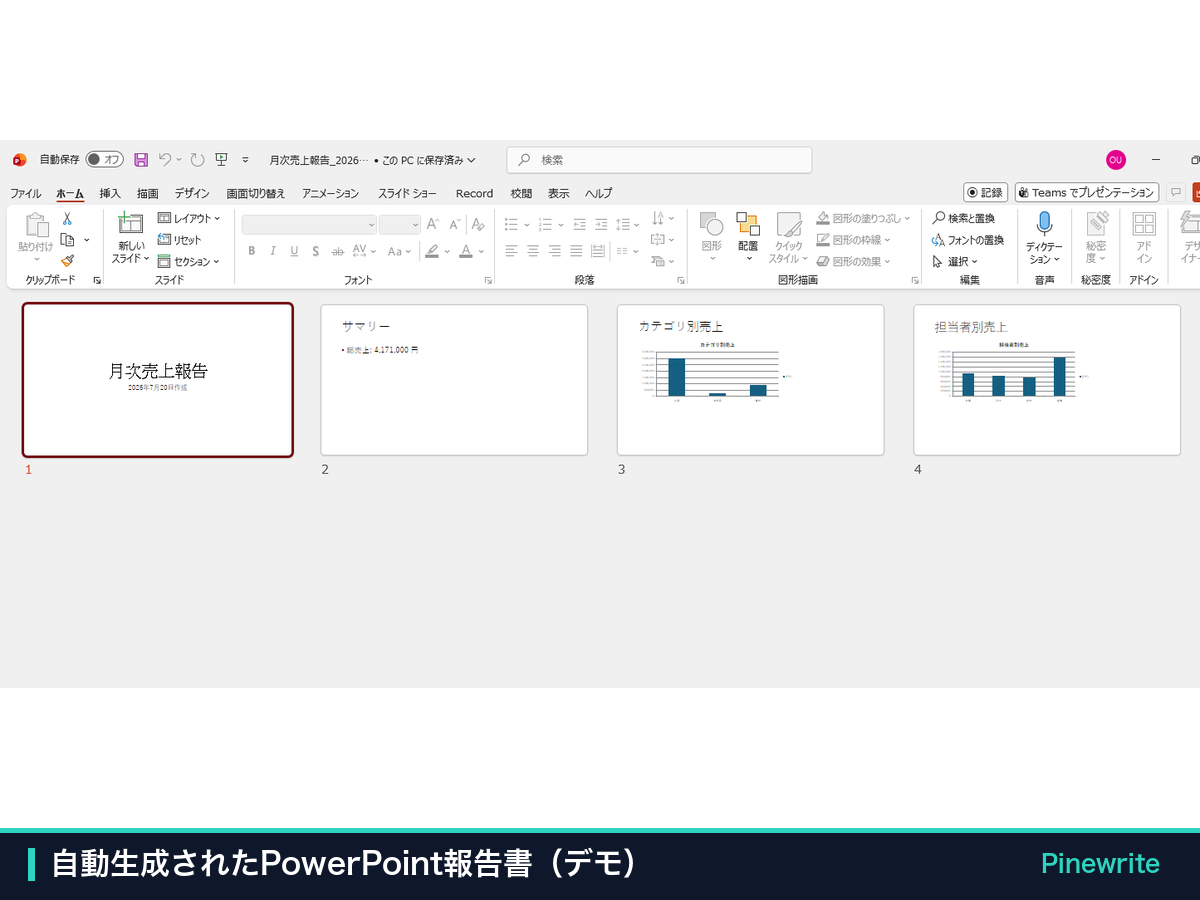Toggle the 自動保存 autosave switch
Image resolution: width=1200 pixels, height=900 pixels.
coord(104,160)
